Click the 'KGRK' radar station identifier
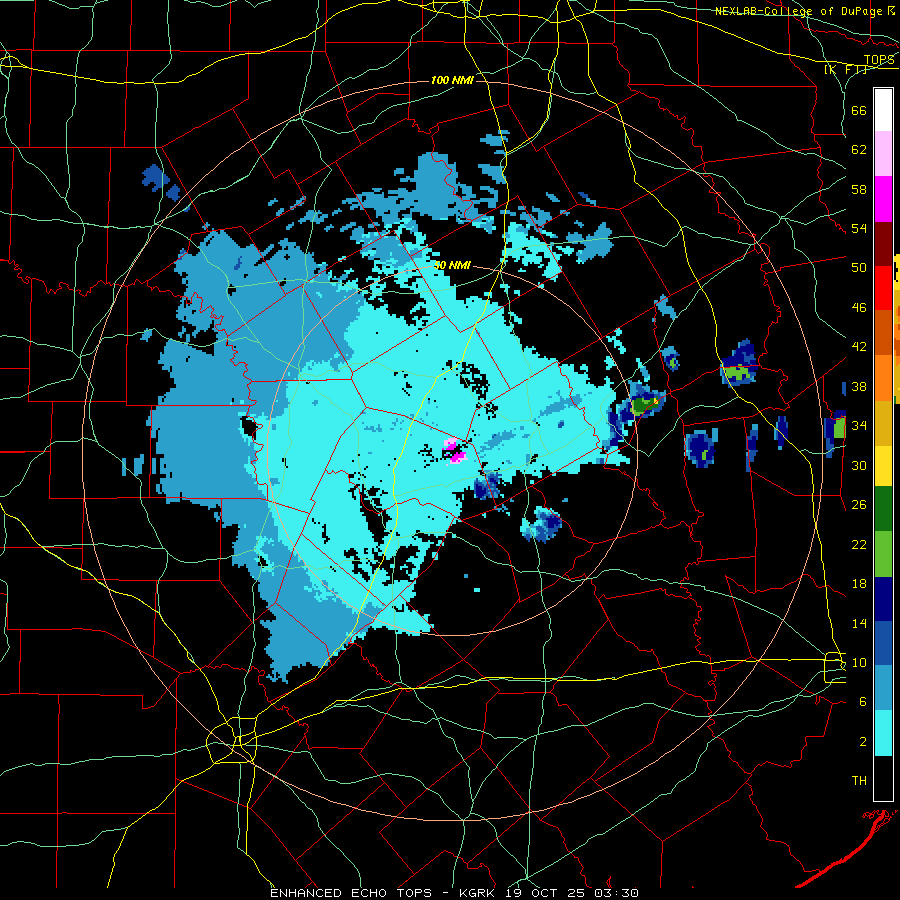This screenshot has height=900, width=900. 479,893
